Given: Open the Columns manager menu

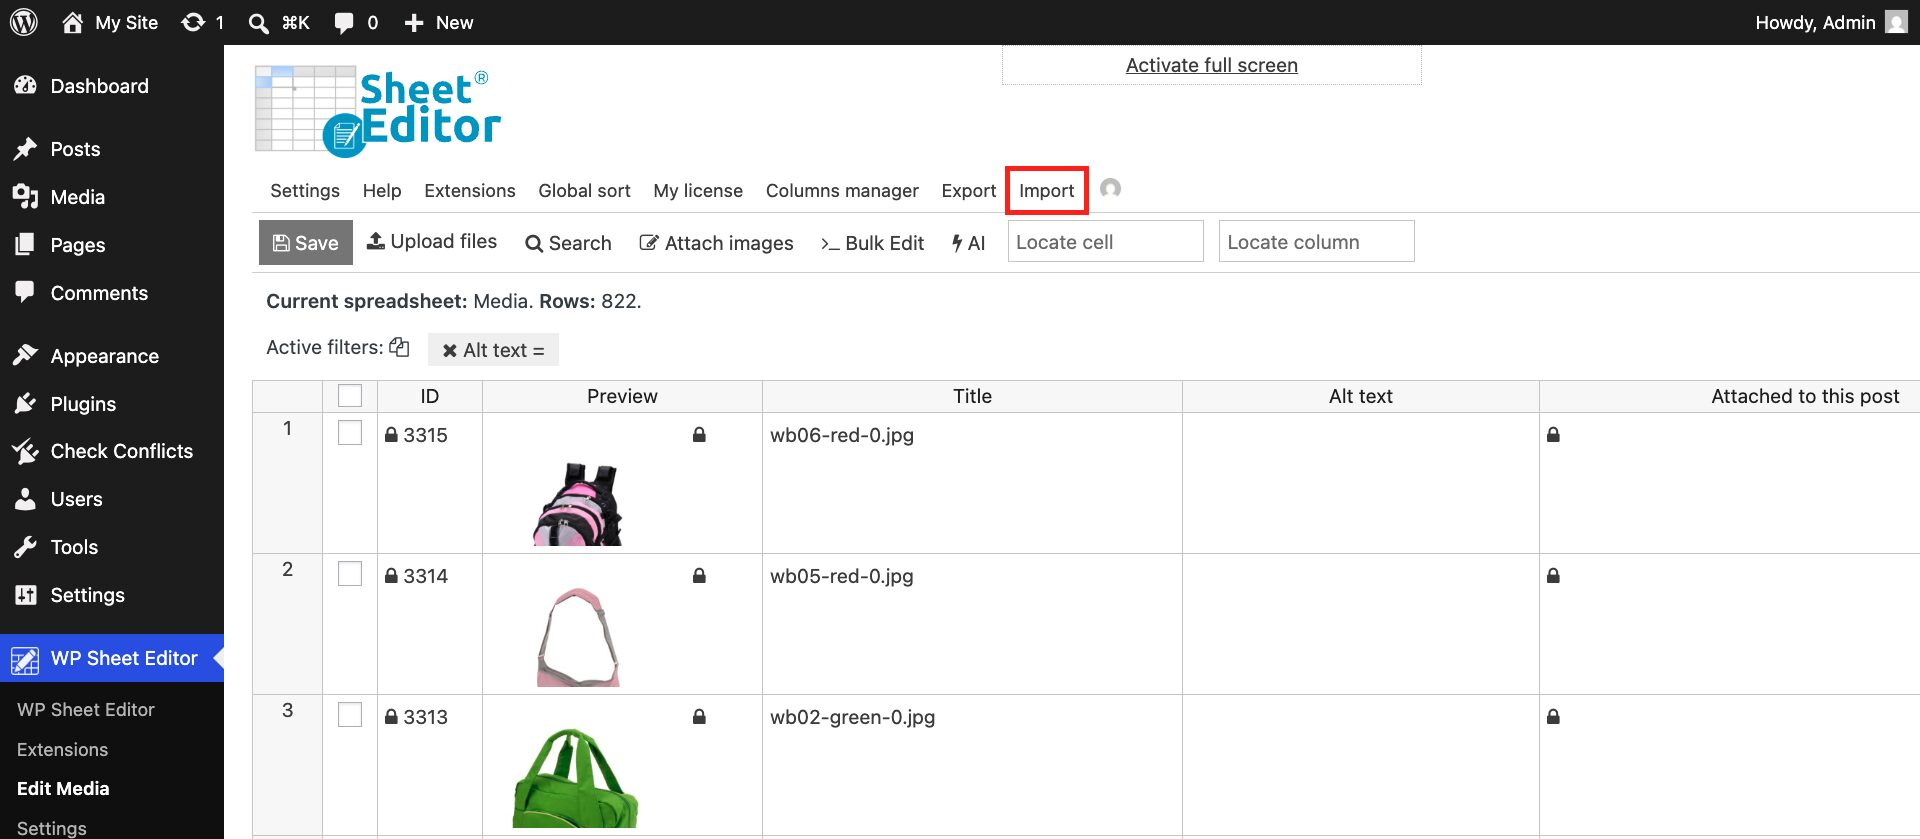Looking at the screenshot, I should pos(842,191).
